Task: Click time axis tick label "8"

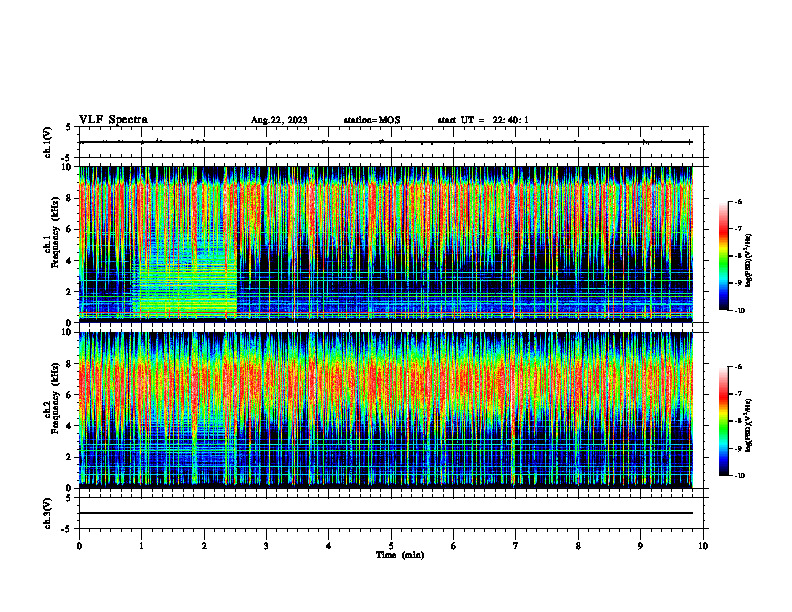Action: pos(578,546)
